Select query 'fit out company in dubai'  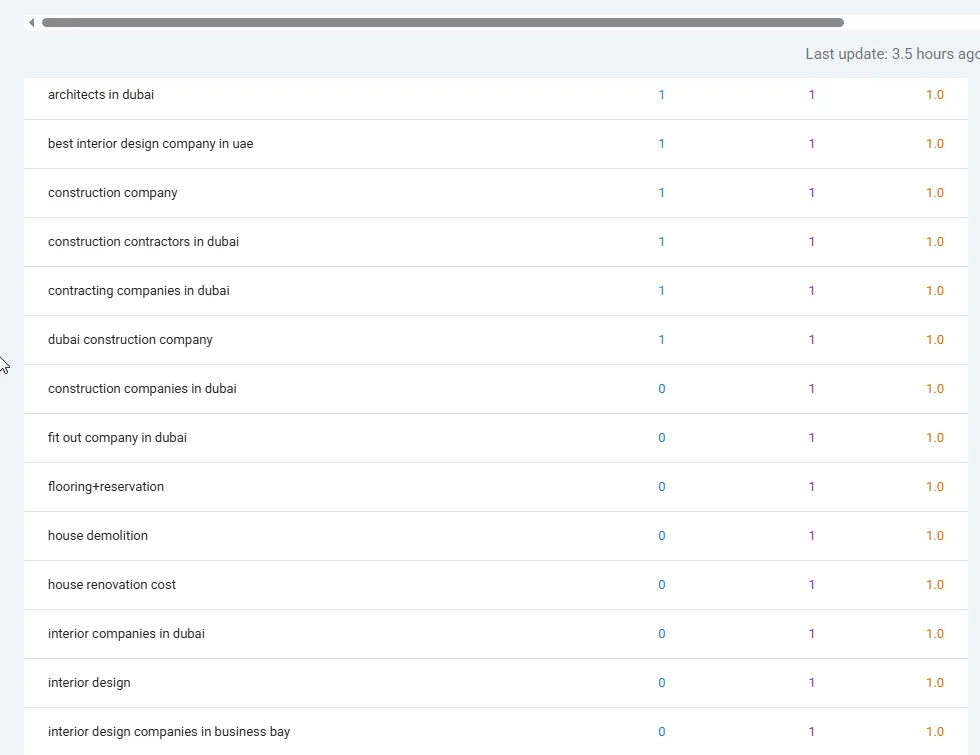pyautogui.click(x=118, y=438)
